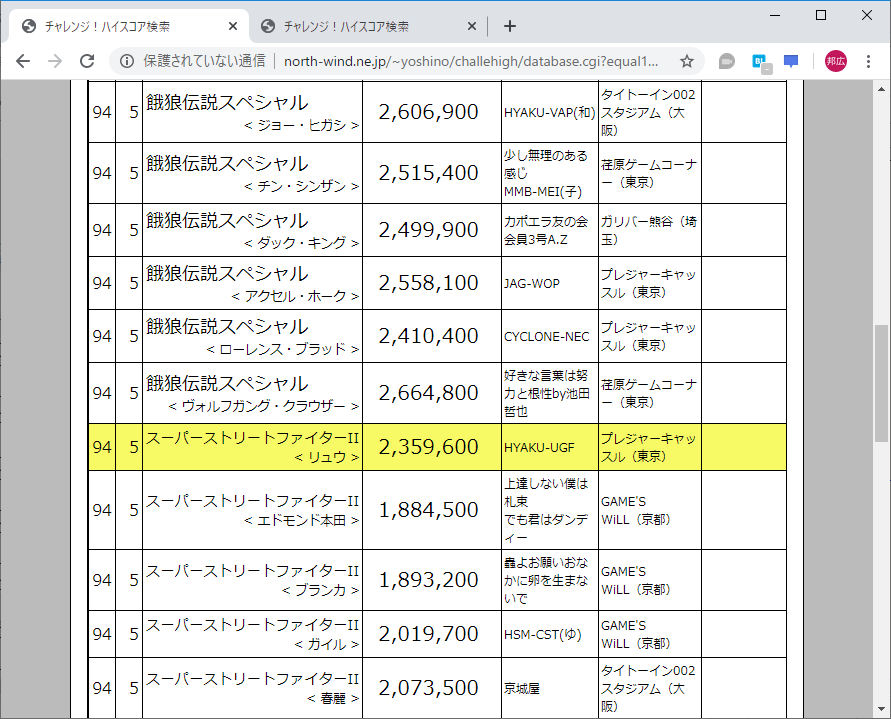Screen dimensions: 891x719
Task: Open Chrome's three-dot menu
Action: [868, 61]
